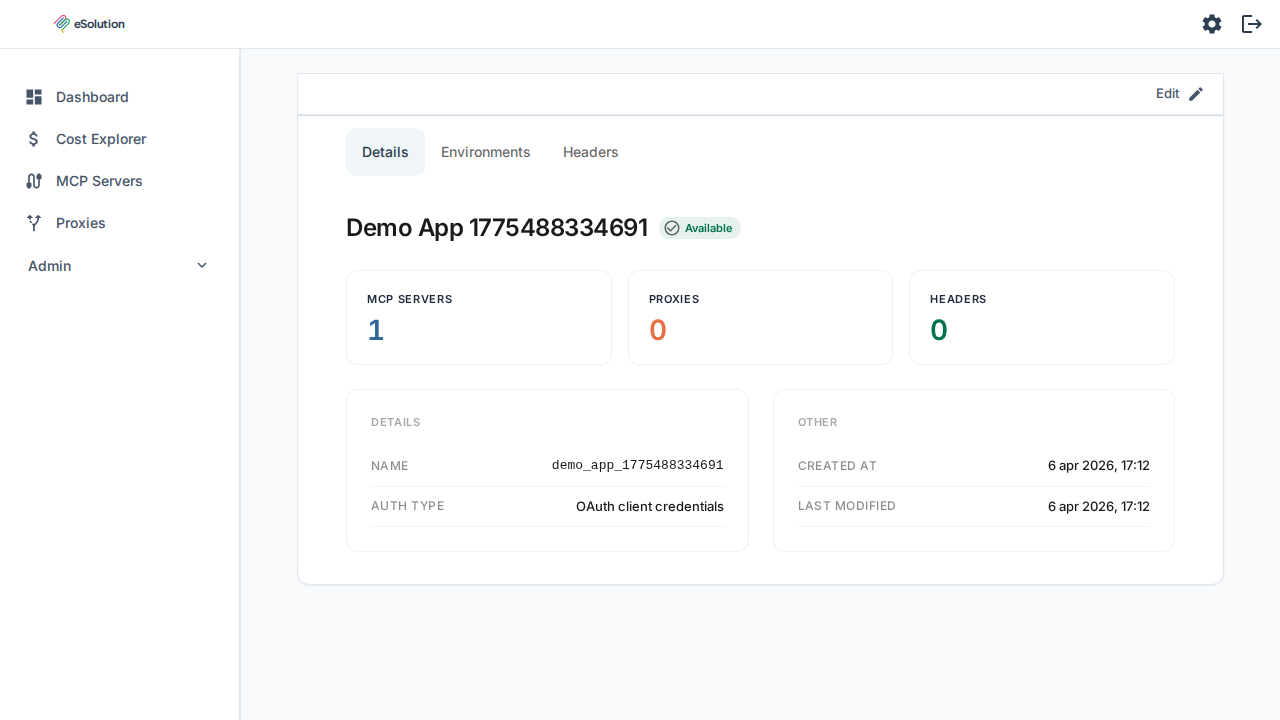The image size is (1280, 720).
Task: Click the MCP Servers count 1
Action: tap(375, 330)
